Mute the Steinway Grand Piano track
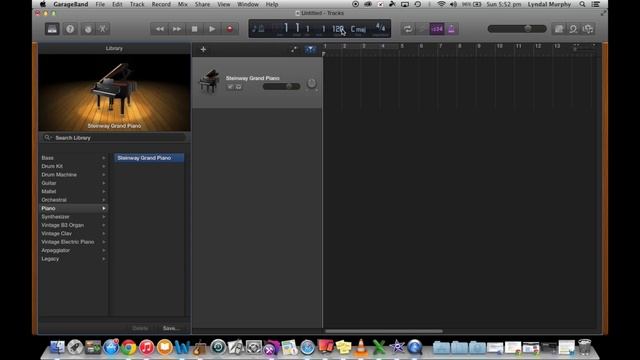 point(230,87)
